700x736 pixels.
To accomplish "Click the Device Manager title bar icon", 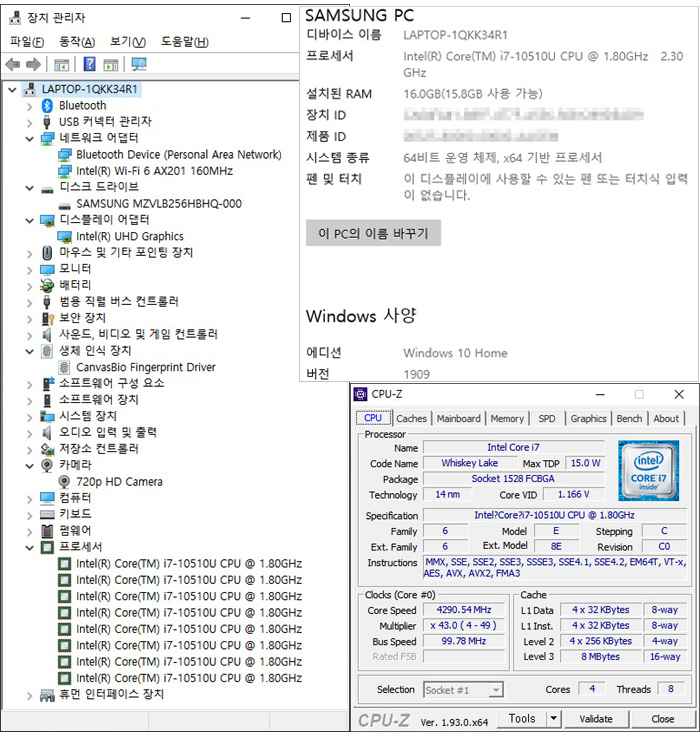I will (x=15, y=18).
